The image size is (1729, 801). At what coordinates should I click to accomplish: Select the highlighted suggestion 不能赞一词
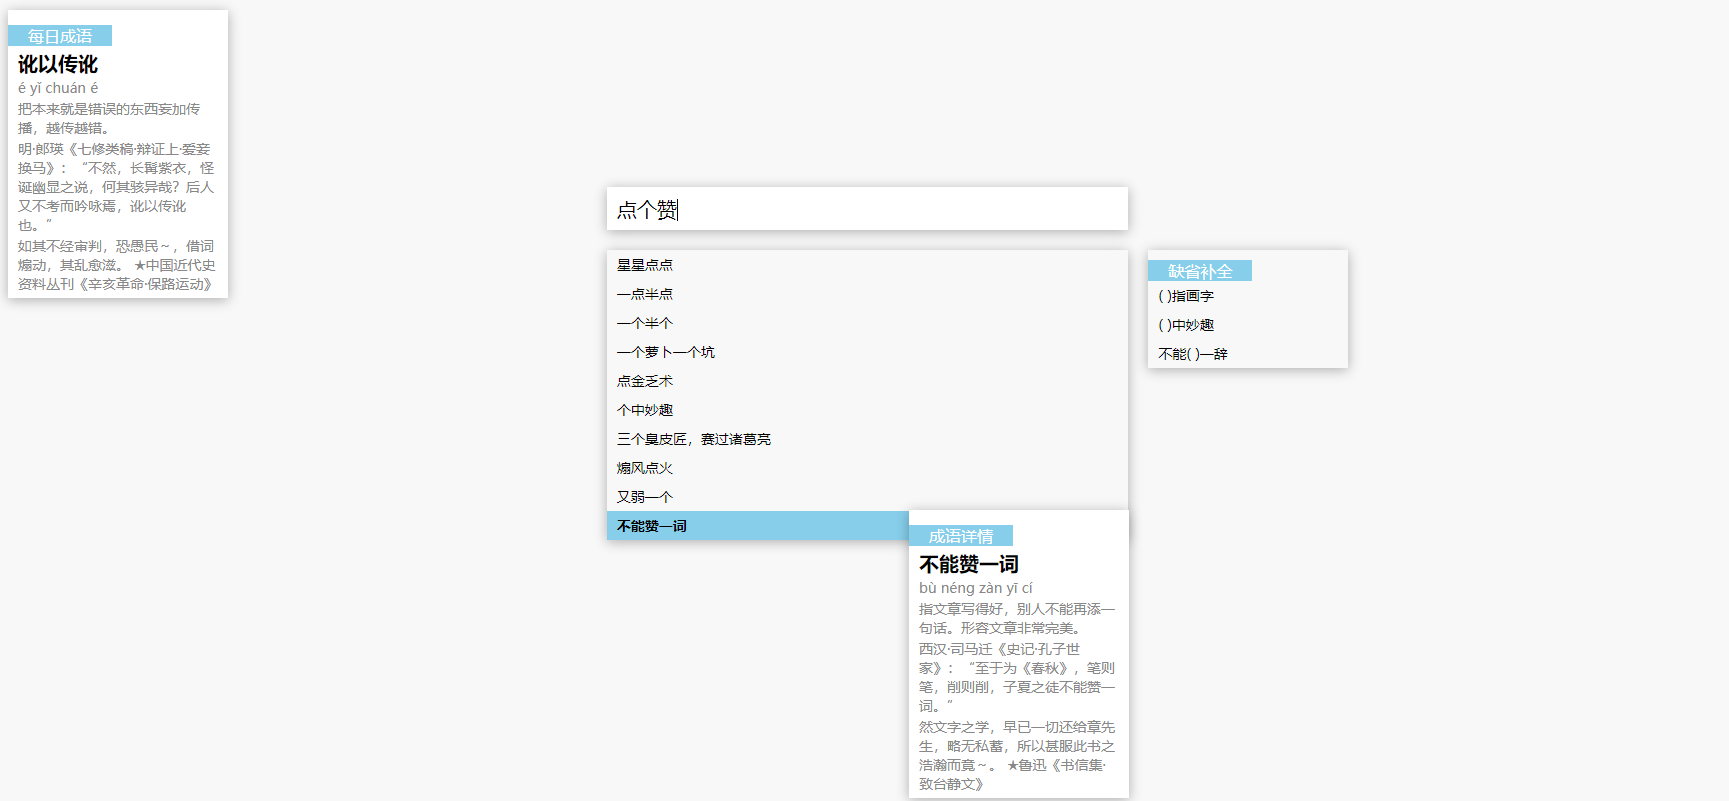click(x=758, y=526)
